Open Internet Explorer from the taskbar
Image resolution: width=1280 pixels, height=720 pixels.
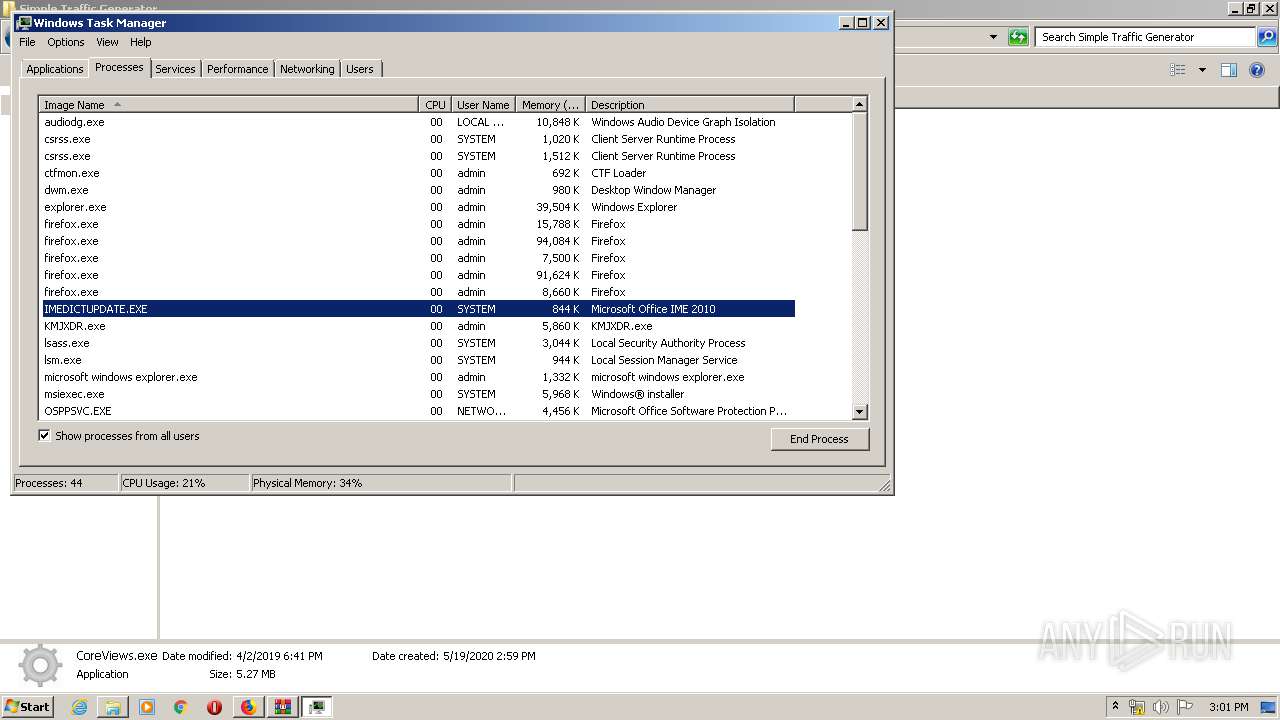pyautogui.click(x=79, y=707)
